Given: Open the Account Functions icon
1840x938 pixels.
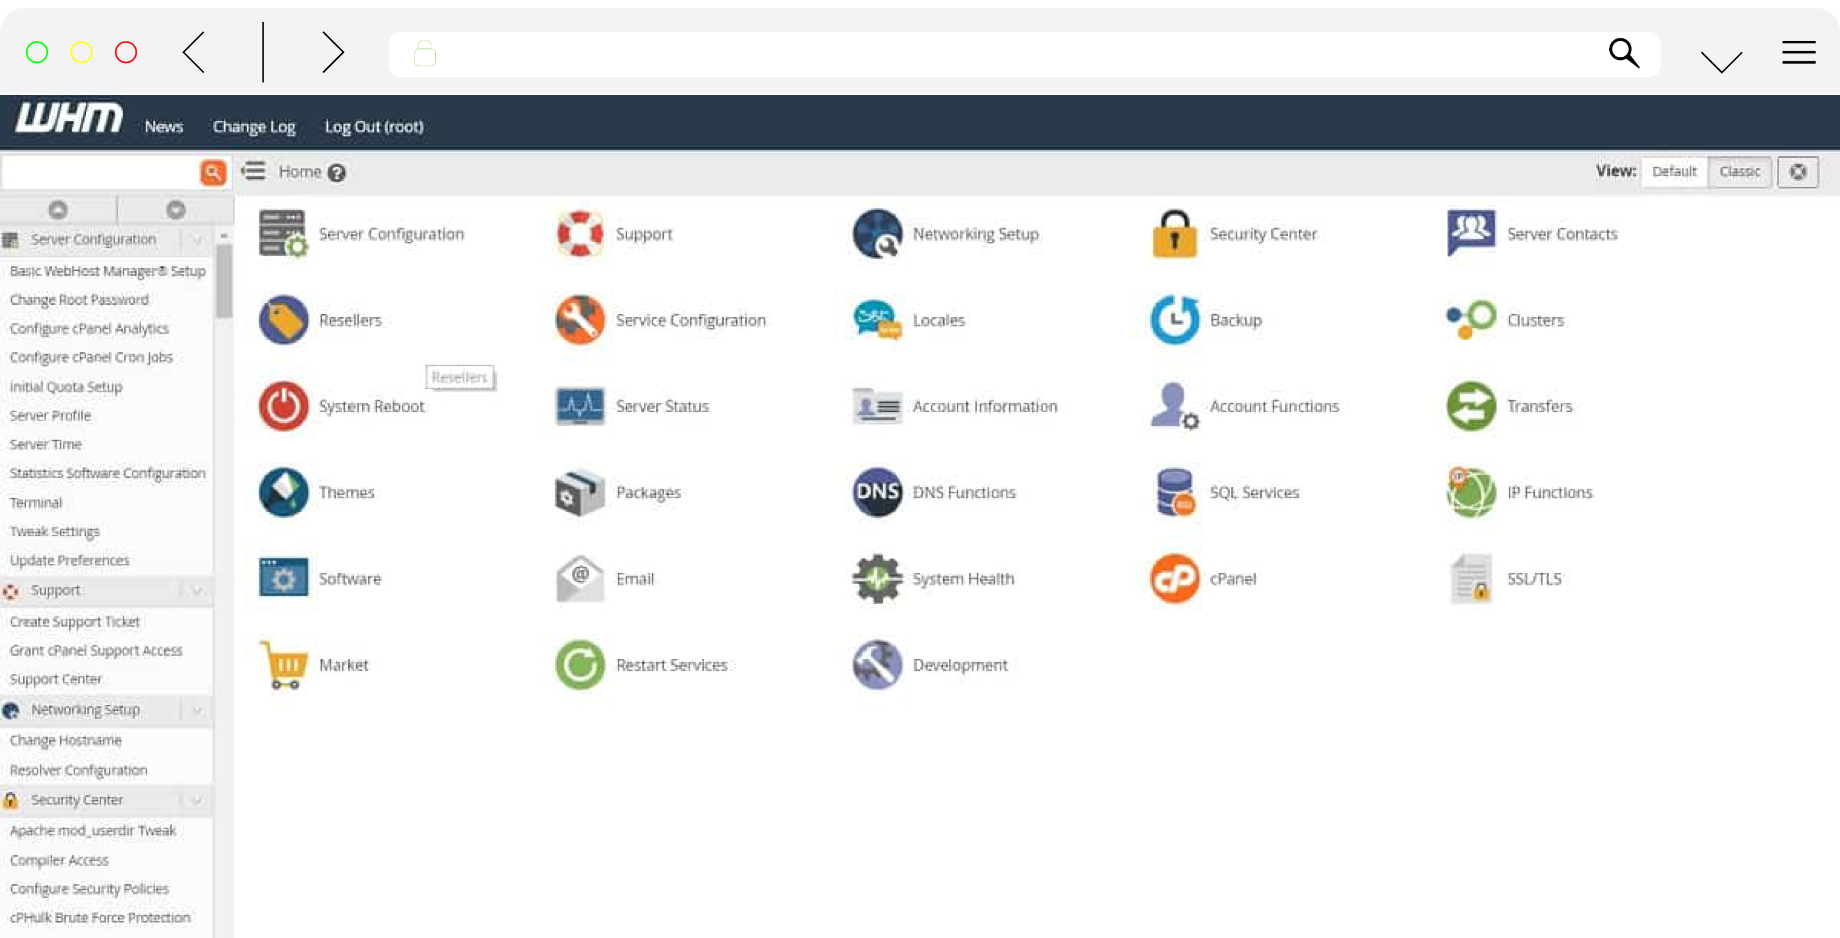Looking at the screenshot, I should [1174, 406].
